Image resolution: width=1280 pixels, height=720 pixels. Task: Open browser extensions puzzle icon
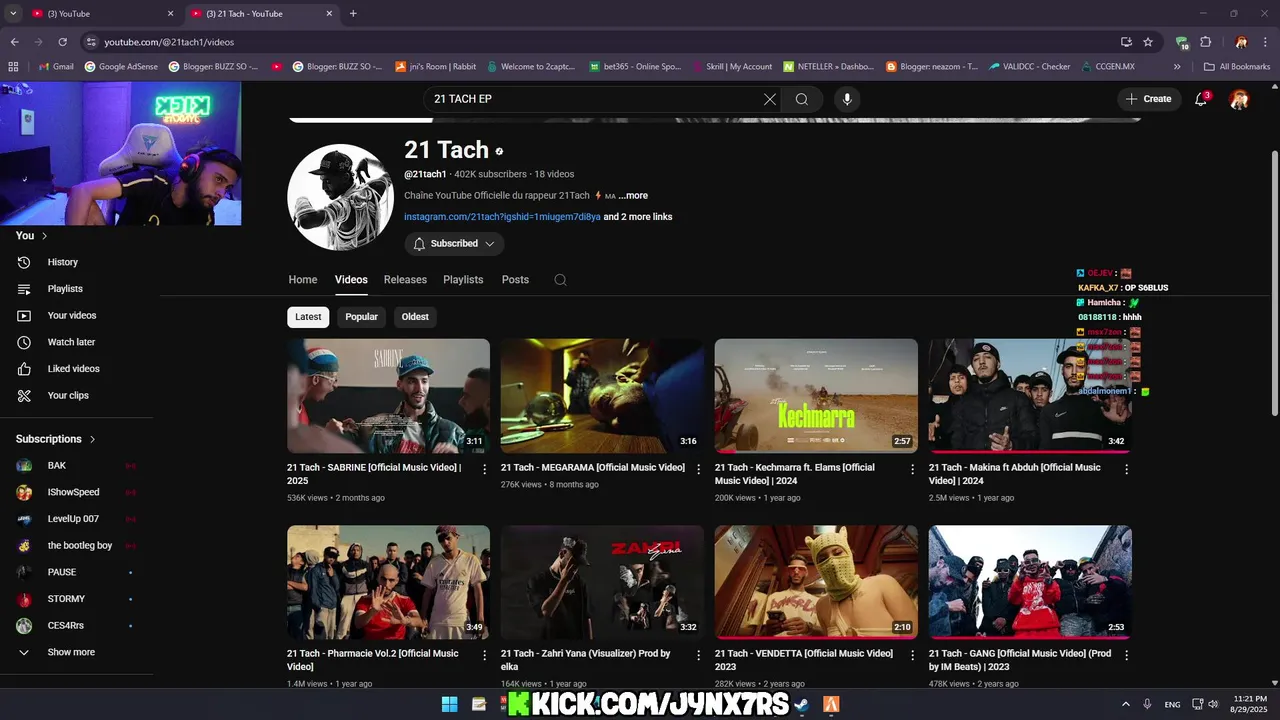click(1206, 42)
